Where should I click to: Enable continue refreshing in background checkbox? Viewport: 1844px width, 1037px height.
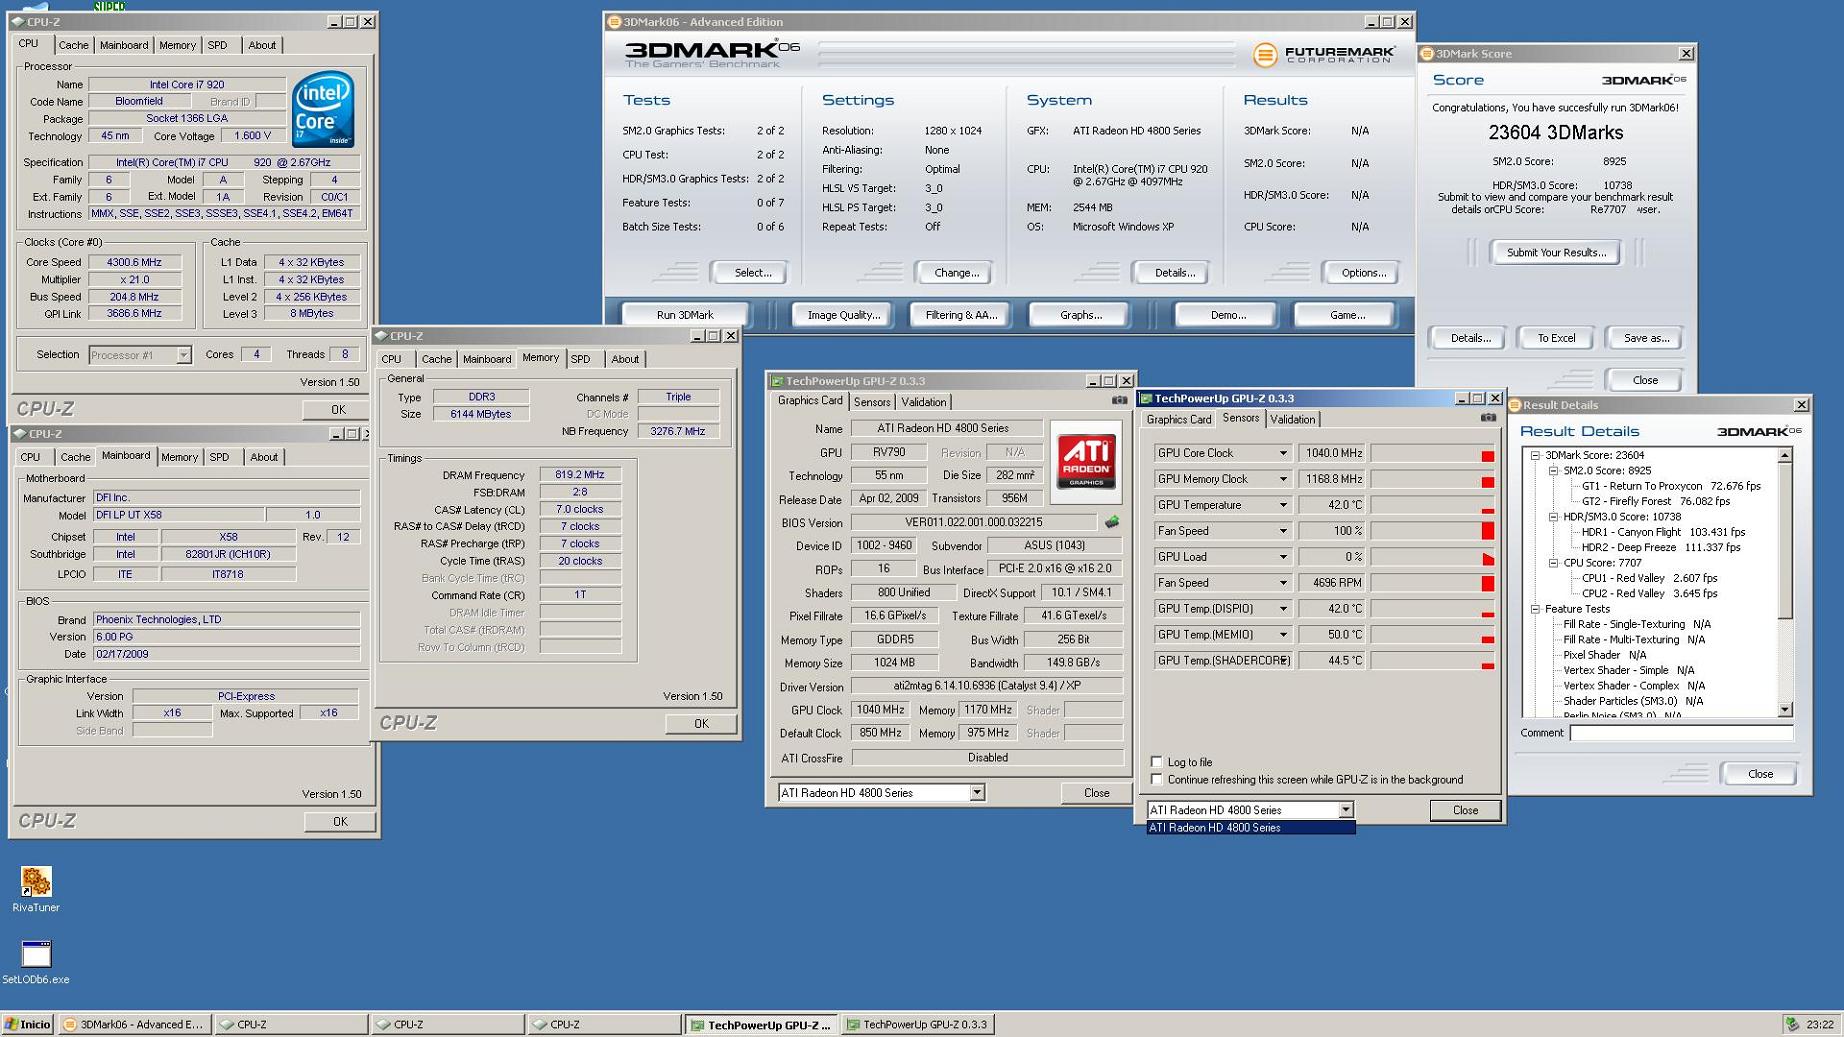pyautogui.click(x=1157, y=780)
